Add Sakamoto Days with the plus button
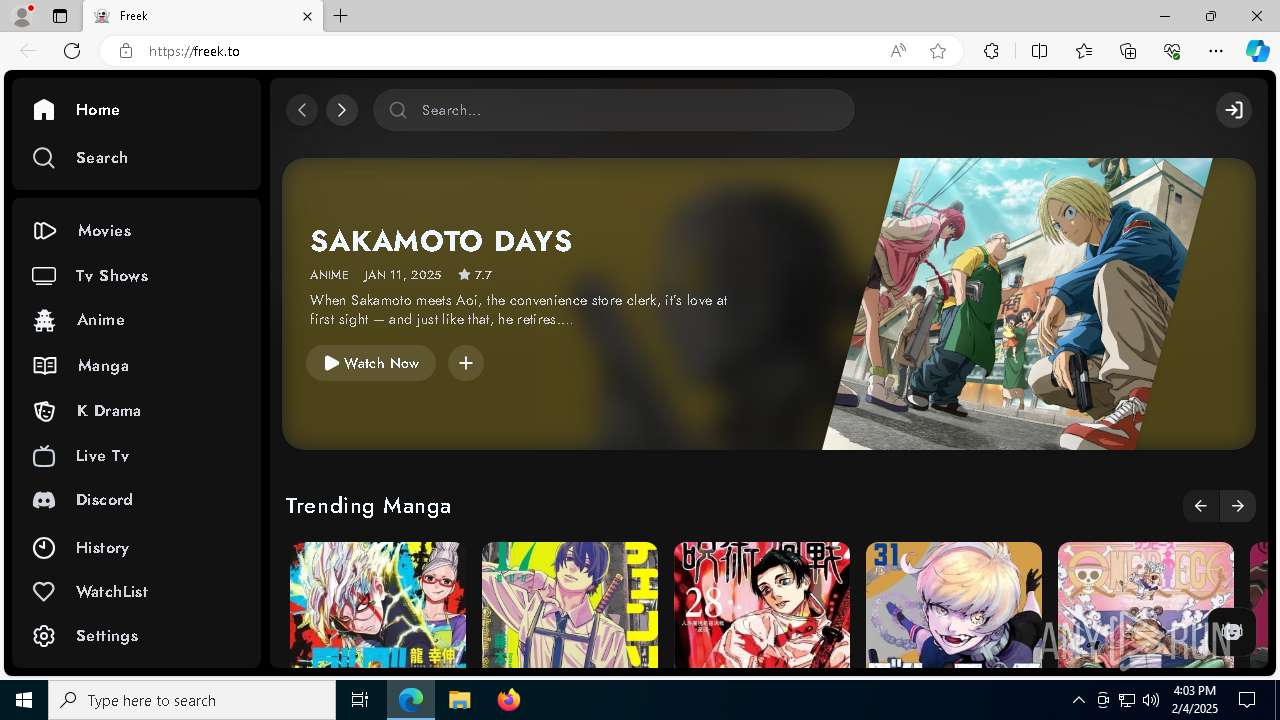 466,363
